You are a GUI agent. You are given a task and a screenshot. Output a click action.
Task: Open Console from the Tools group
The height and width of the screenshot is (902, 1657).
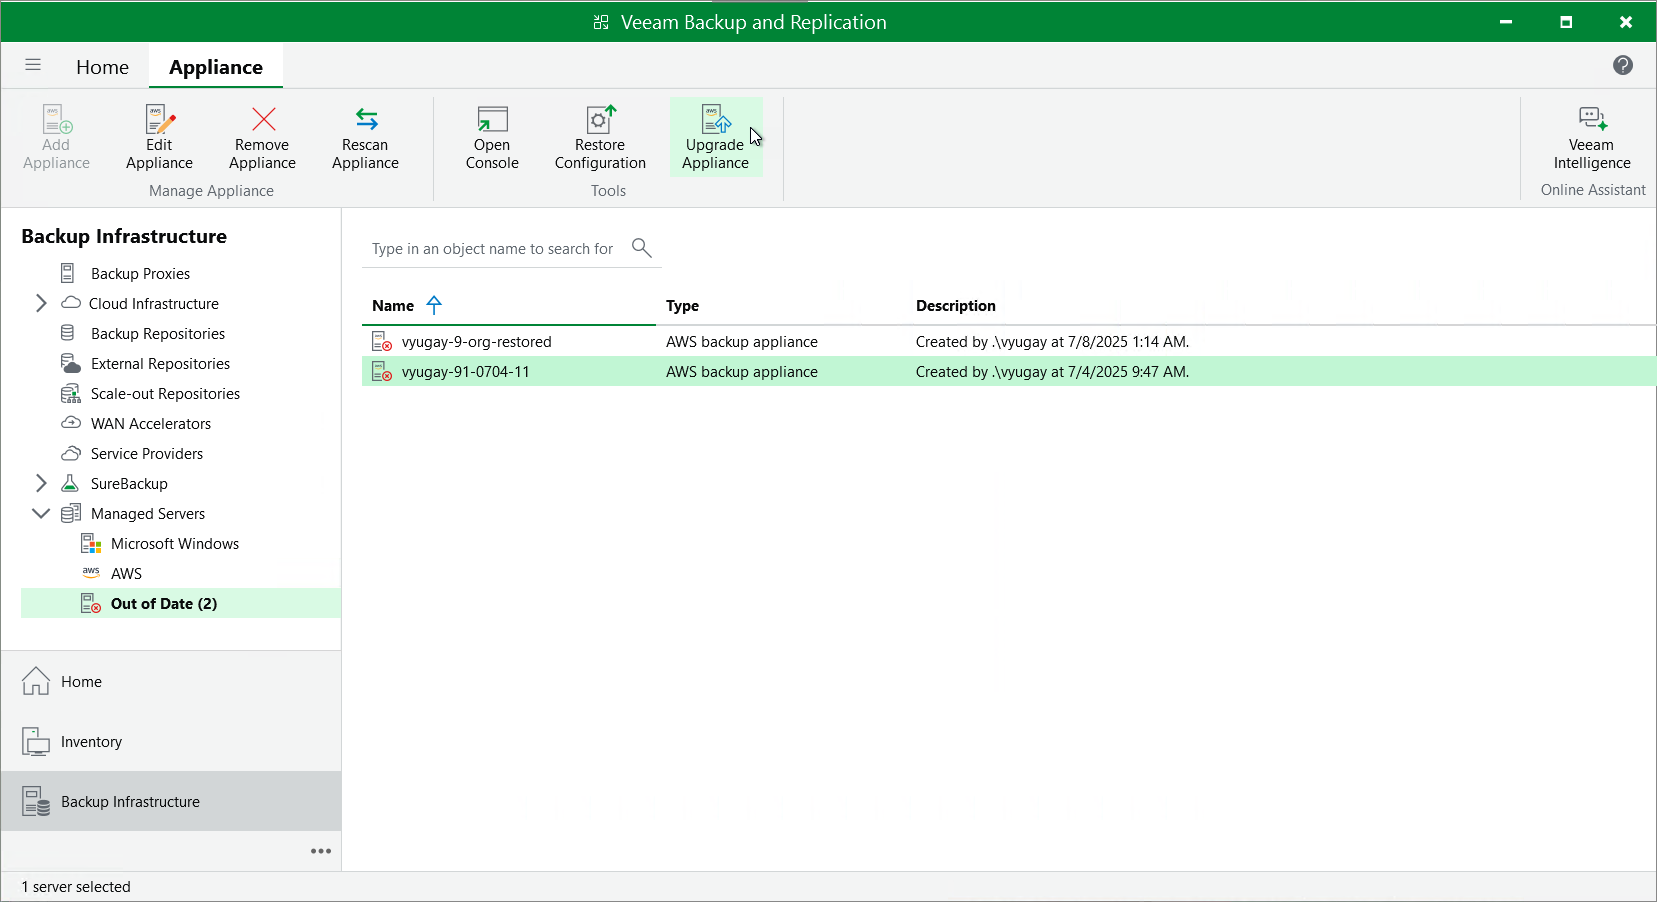492,137
